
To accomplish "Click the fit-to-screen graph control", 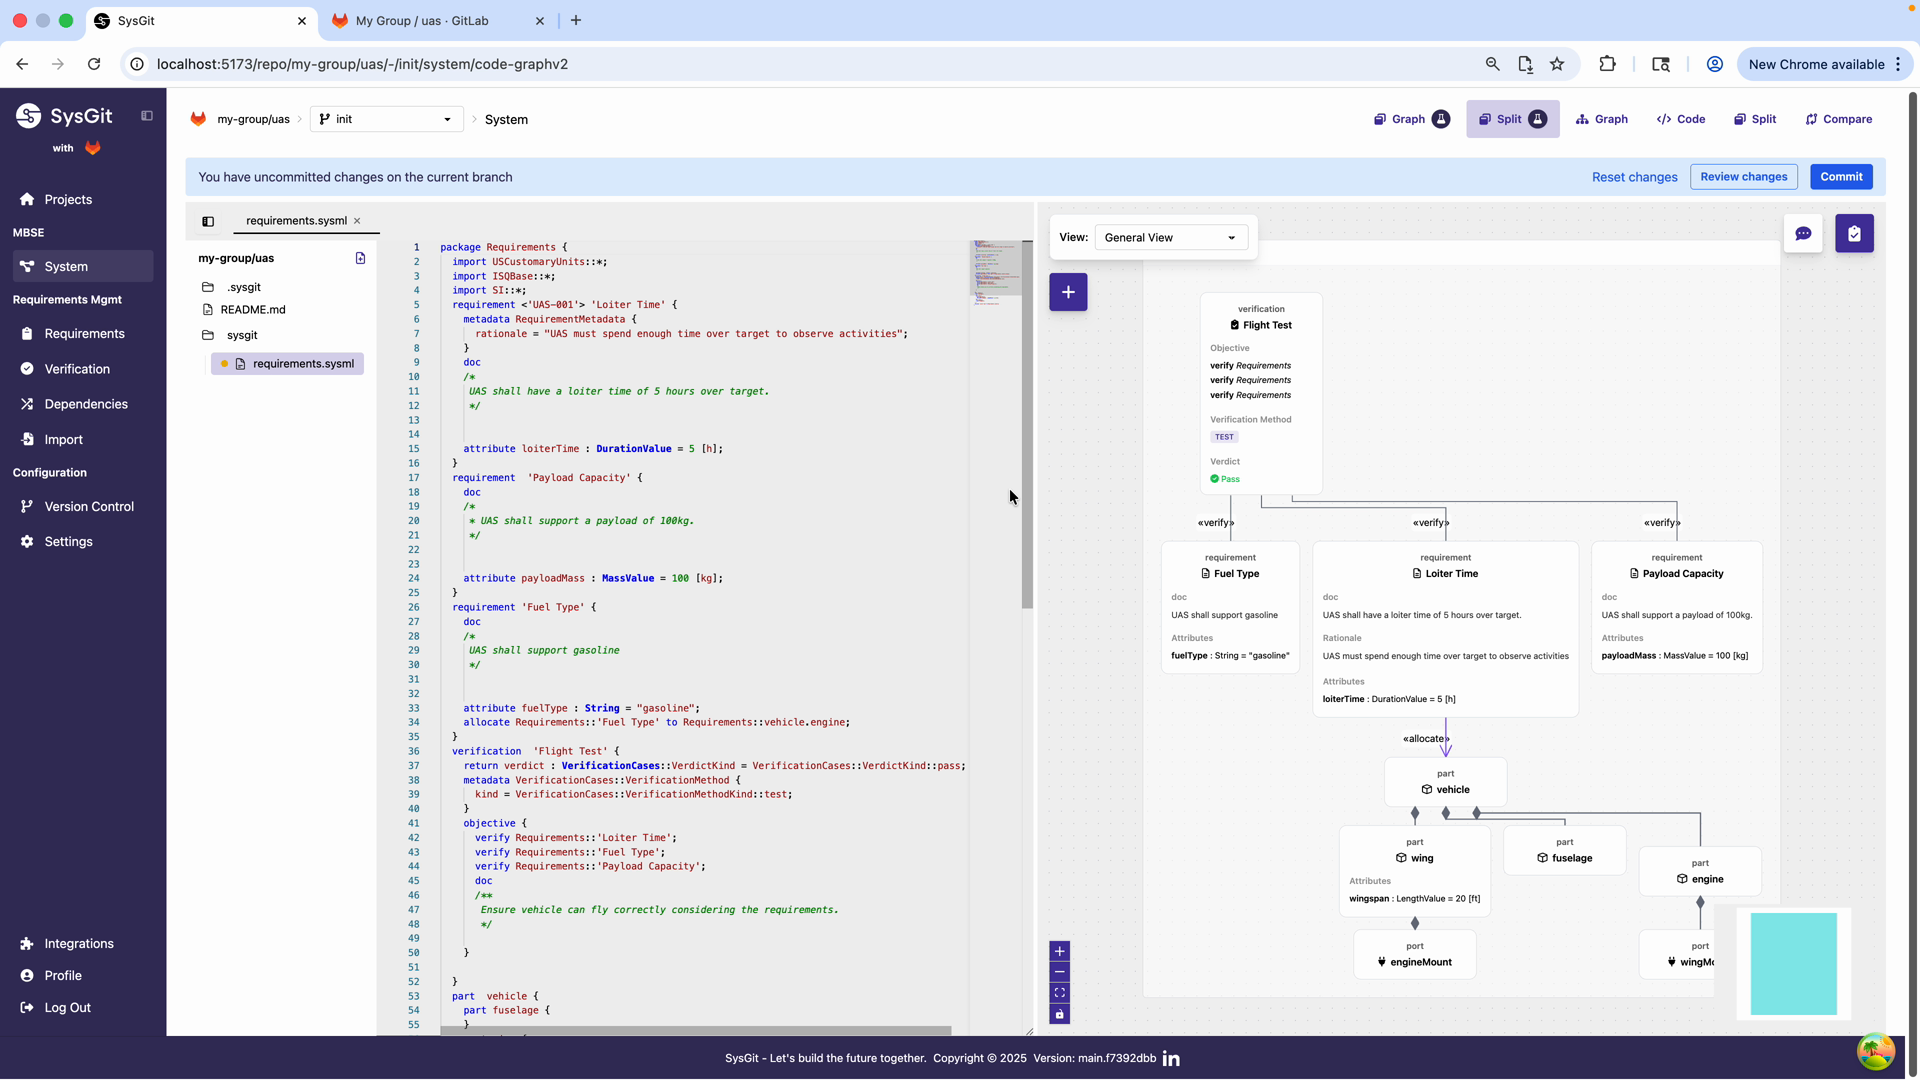I will click(x=1059, y=993).
